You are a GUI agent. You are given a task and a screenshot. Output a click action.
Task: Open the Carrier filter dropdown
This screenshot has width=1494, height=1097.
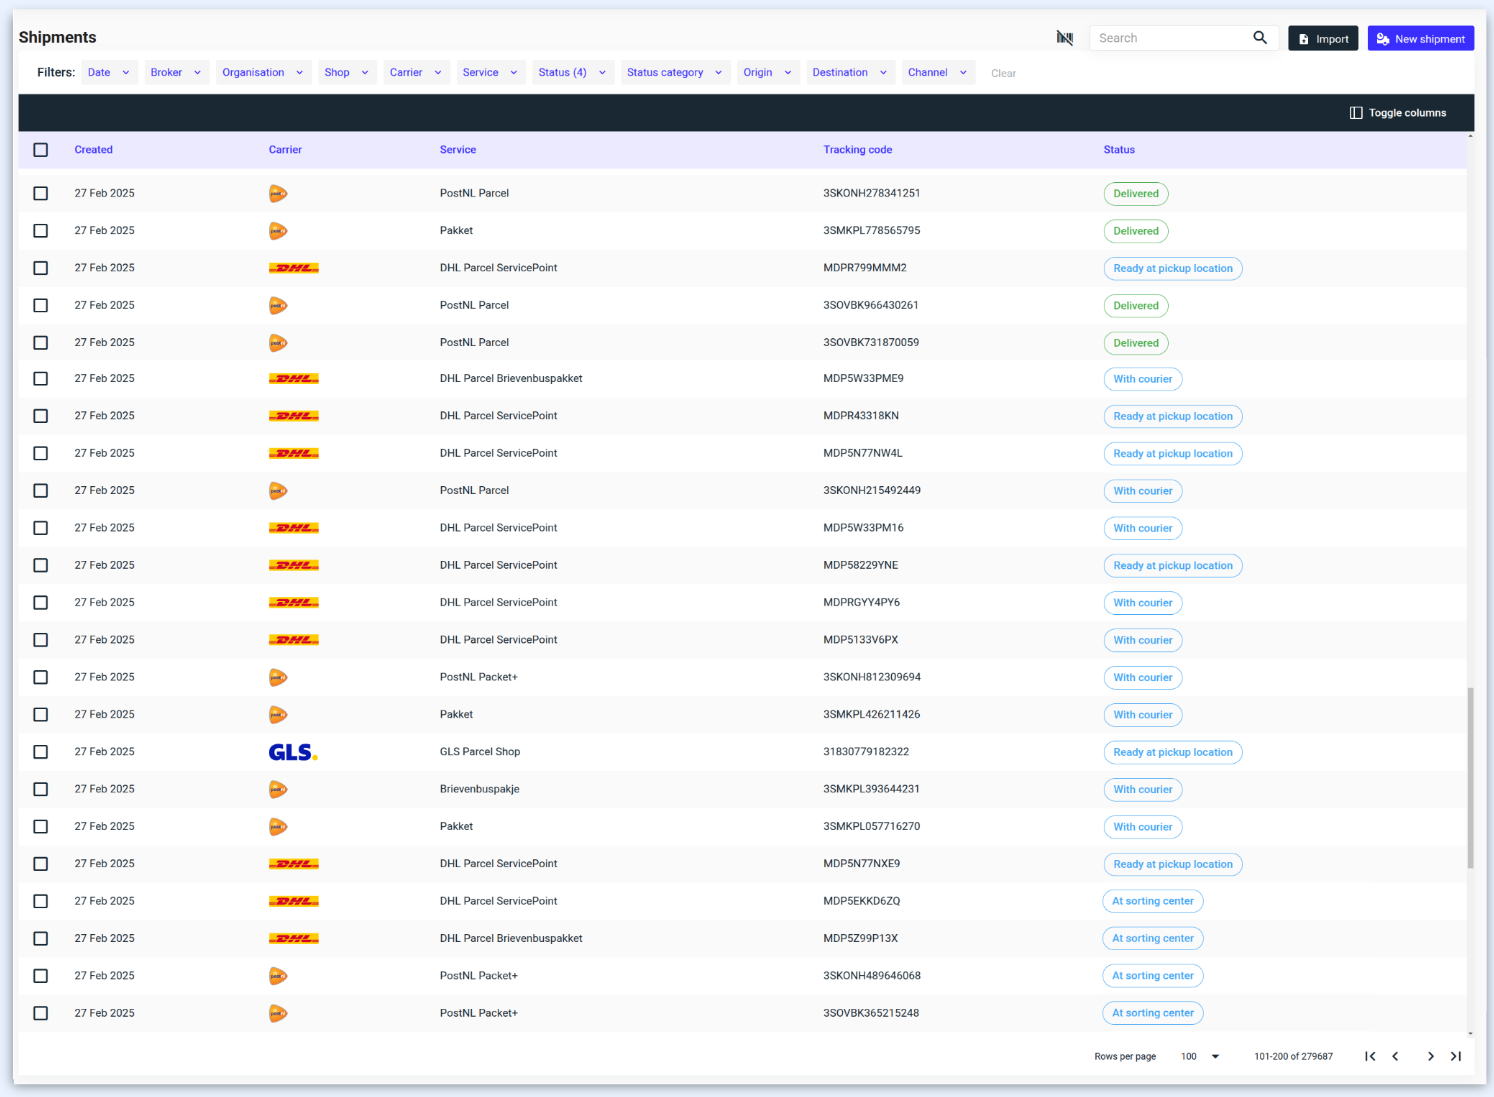pos(415,72)
